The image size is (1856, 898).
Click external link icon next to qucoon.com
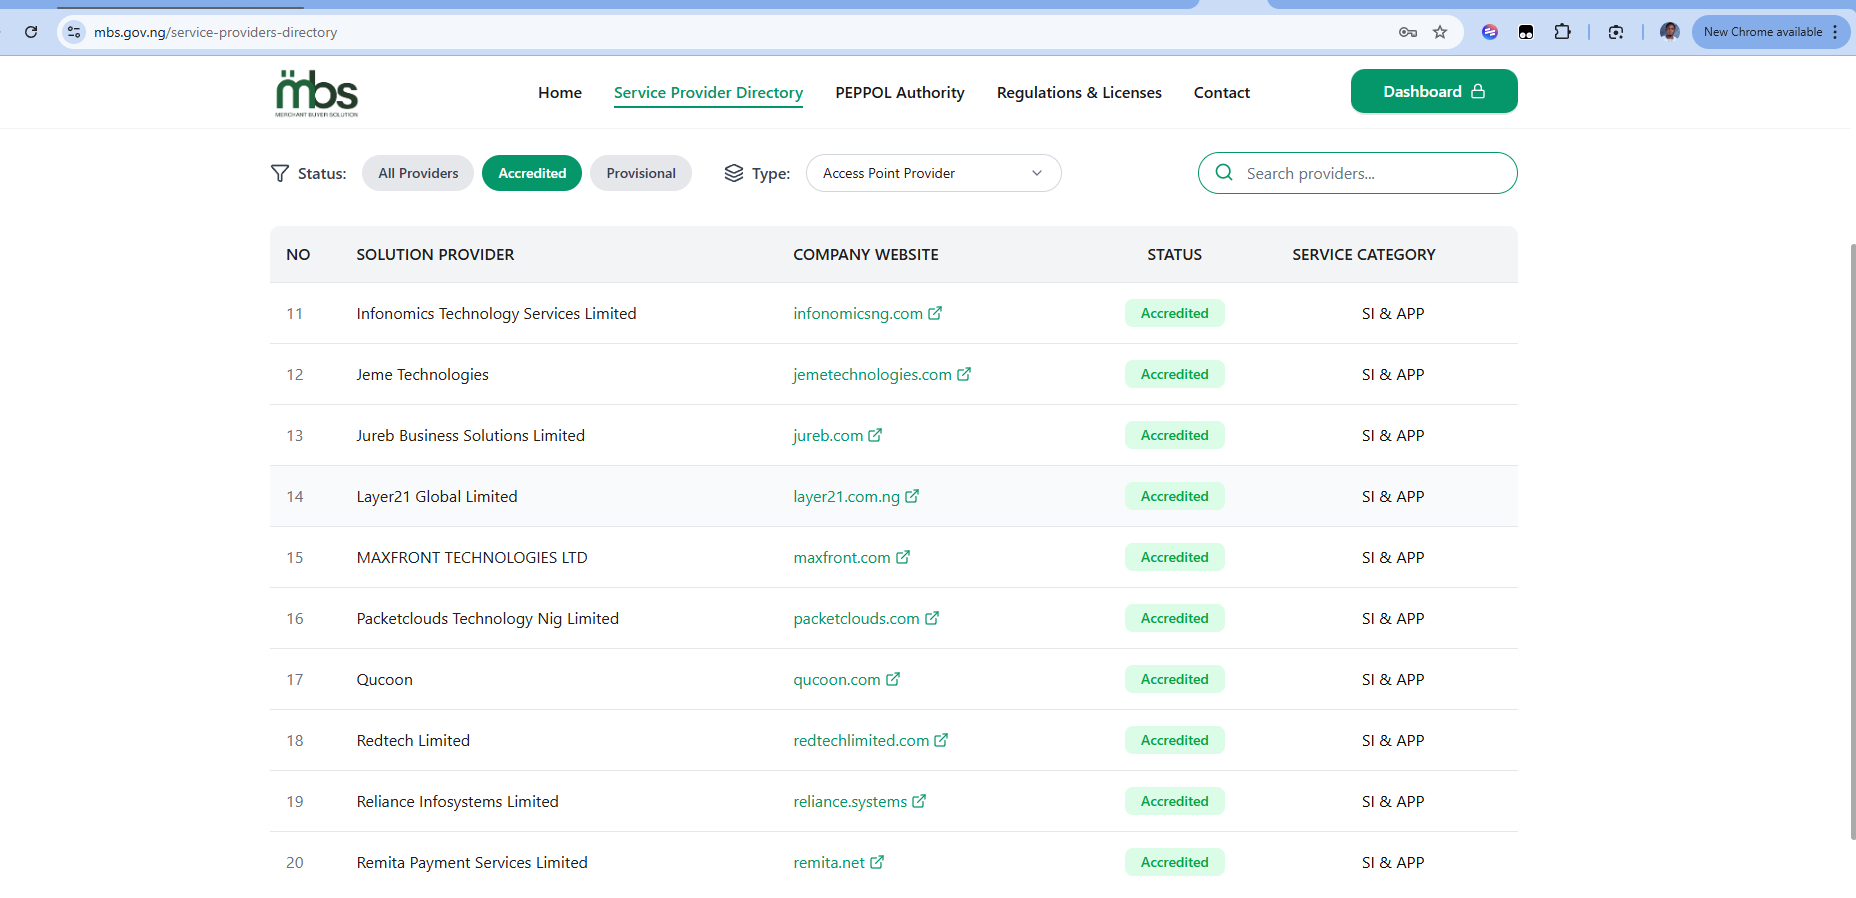(x=893, y=679)
